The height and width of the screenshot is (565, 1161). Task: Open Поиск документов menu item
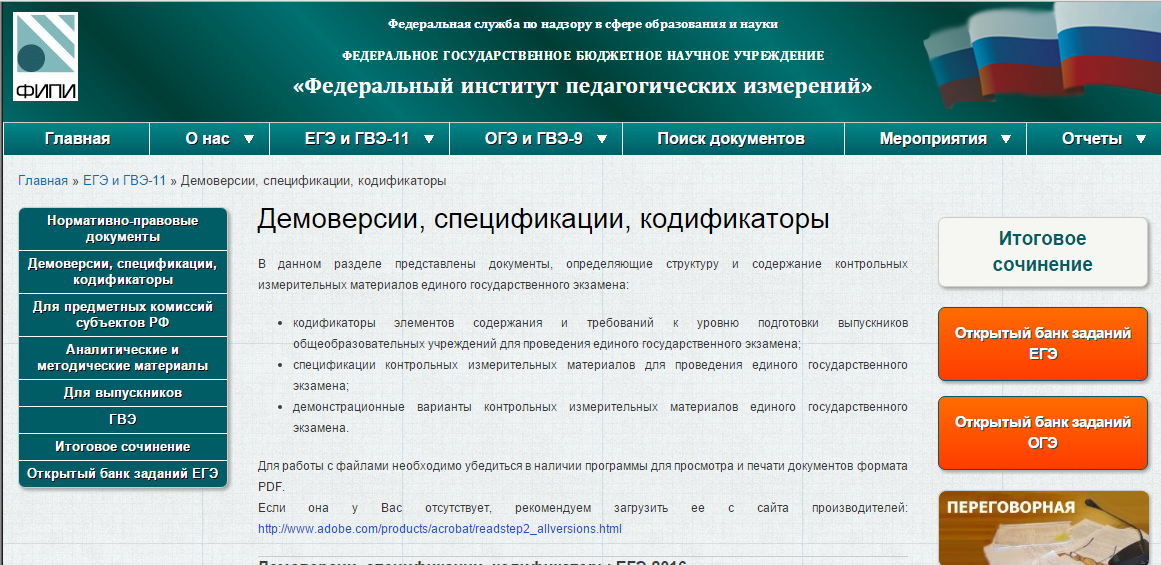(x=731, y=139)
